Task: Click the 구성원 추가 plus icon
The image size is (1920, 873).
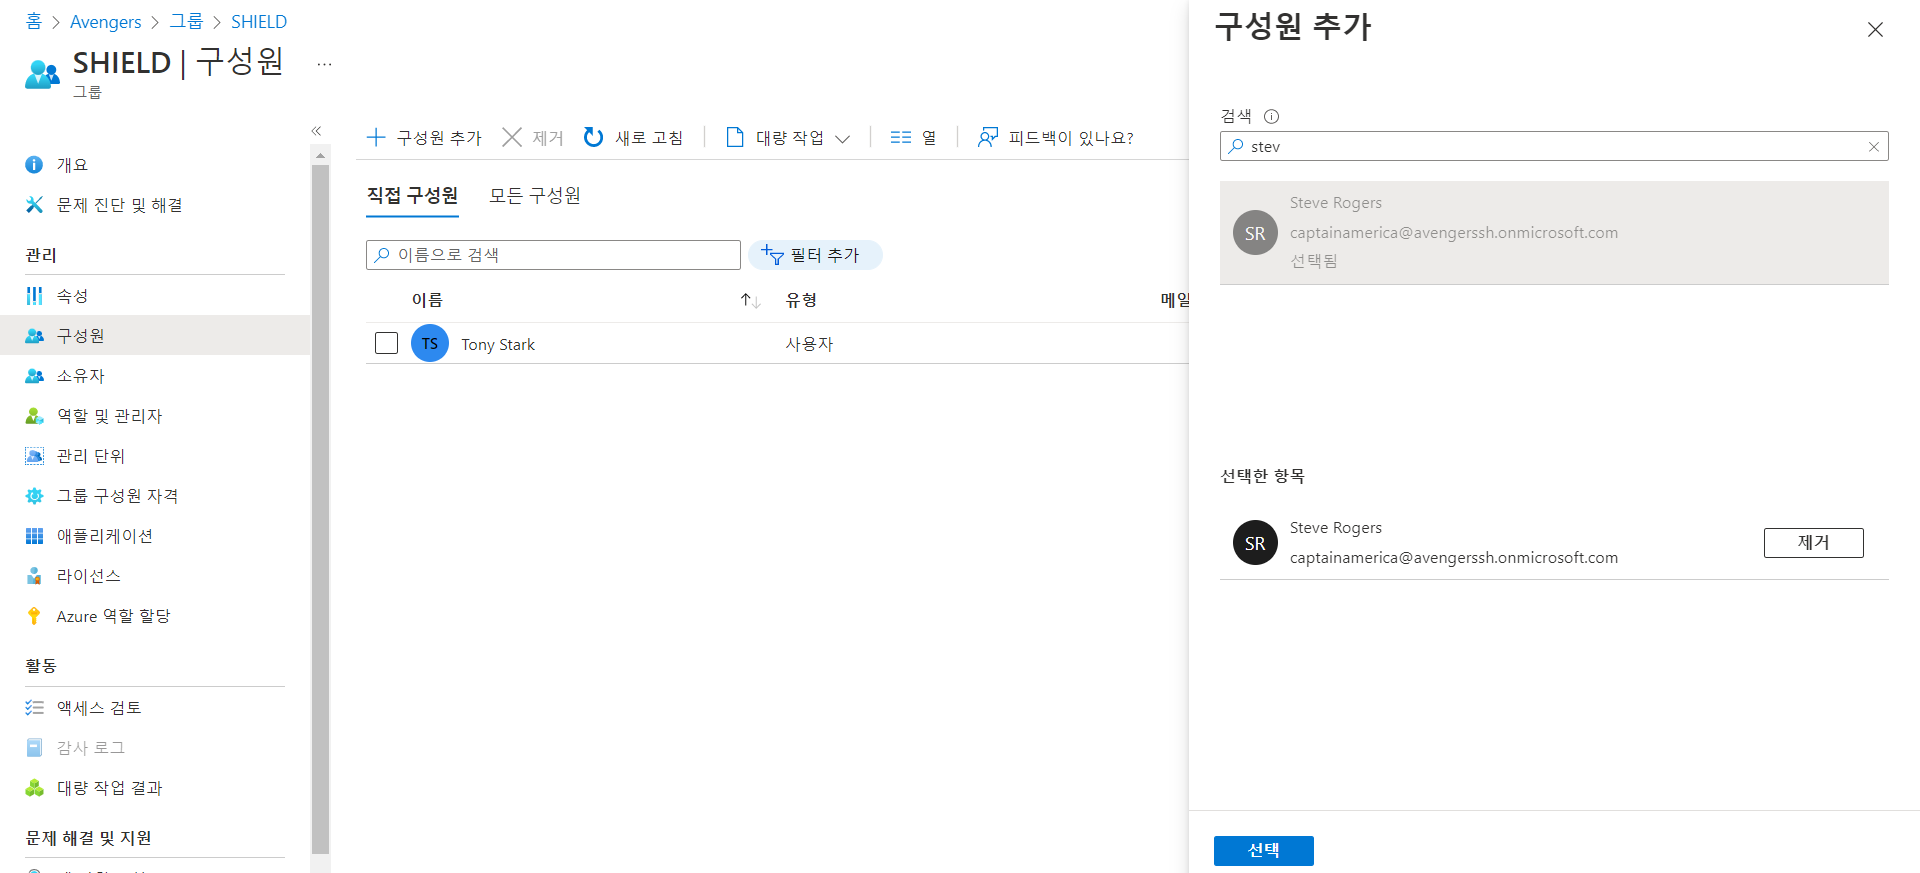Action: coord(376,137)
